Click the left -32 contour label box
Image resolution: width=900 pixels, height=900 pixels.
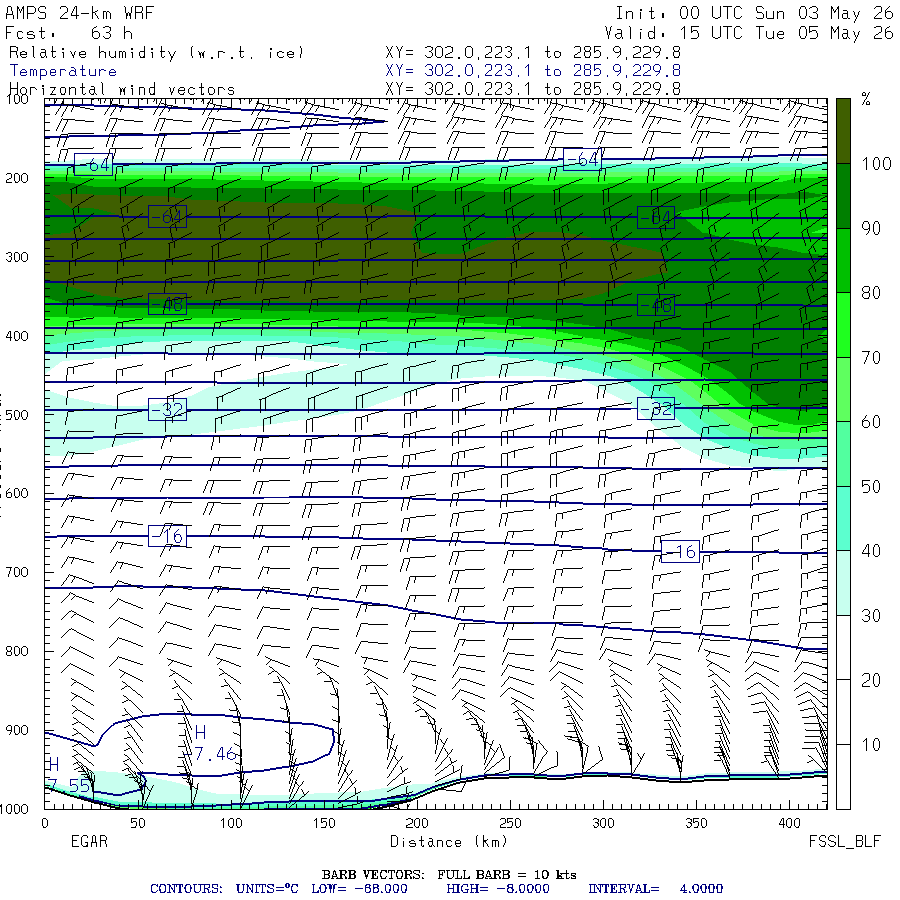167,409
